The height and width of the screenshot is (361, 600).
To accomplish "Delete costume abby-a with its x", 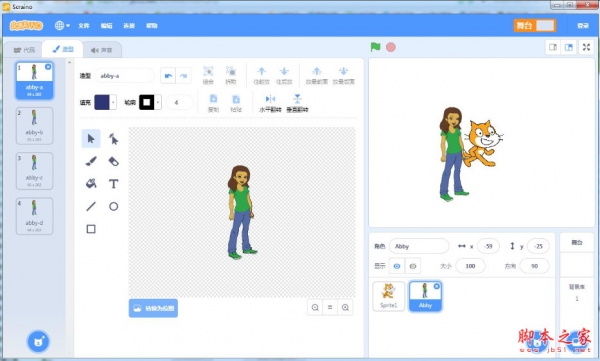I will pos(48,67).
